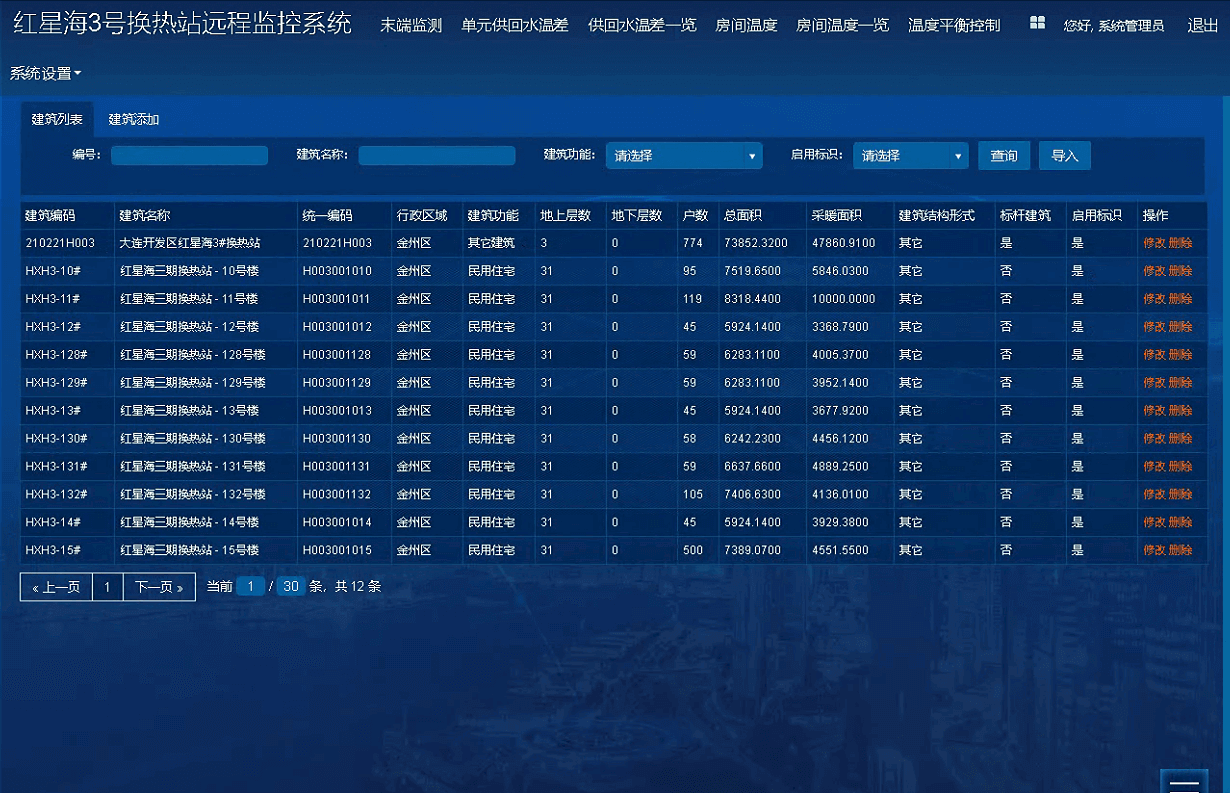The image size is (1230, 793).
Task: Click the four-square grid icon in header
Action: (1037, 23)
